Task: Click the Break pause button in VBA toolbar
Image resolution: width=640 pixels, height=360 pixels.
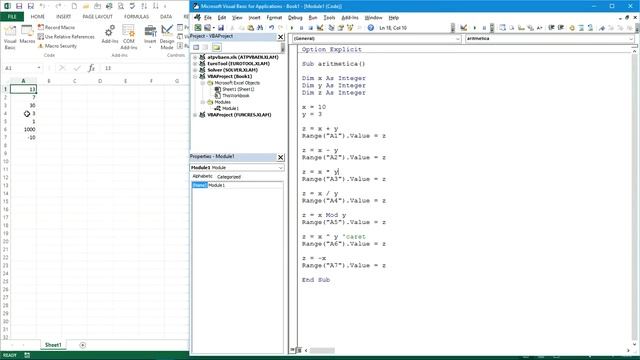Action: 301,28
